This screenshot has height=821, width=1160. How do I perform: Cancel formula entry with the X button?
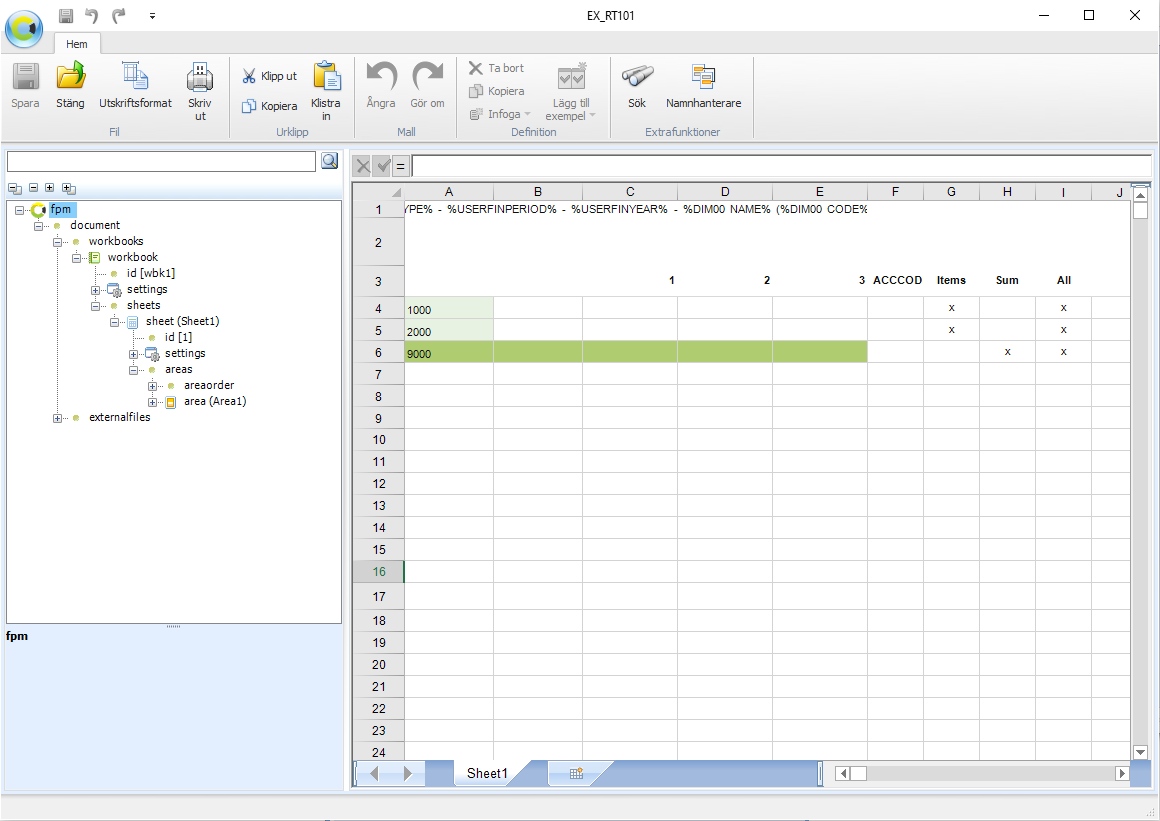pos(362,166)
